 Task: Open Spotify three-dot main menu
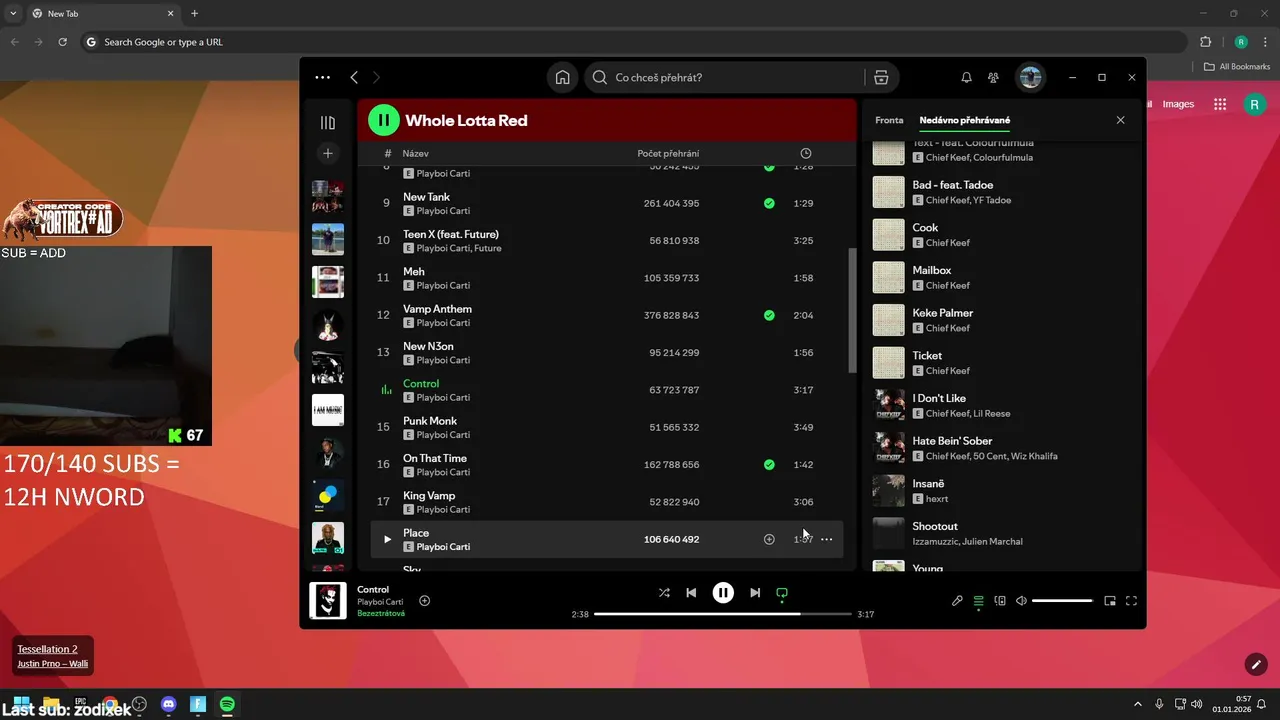coord(322,77)
